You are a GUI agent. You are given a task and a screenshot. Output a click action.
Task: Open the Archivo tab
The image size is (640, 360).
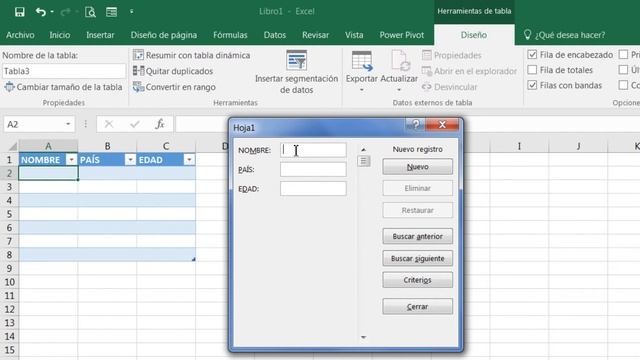coord(20,35)
